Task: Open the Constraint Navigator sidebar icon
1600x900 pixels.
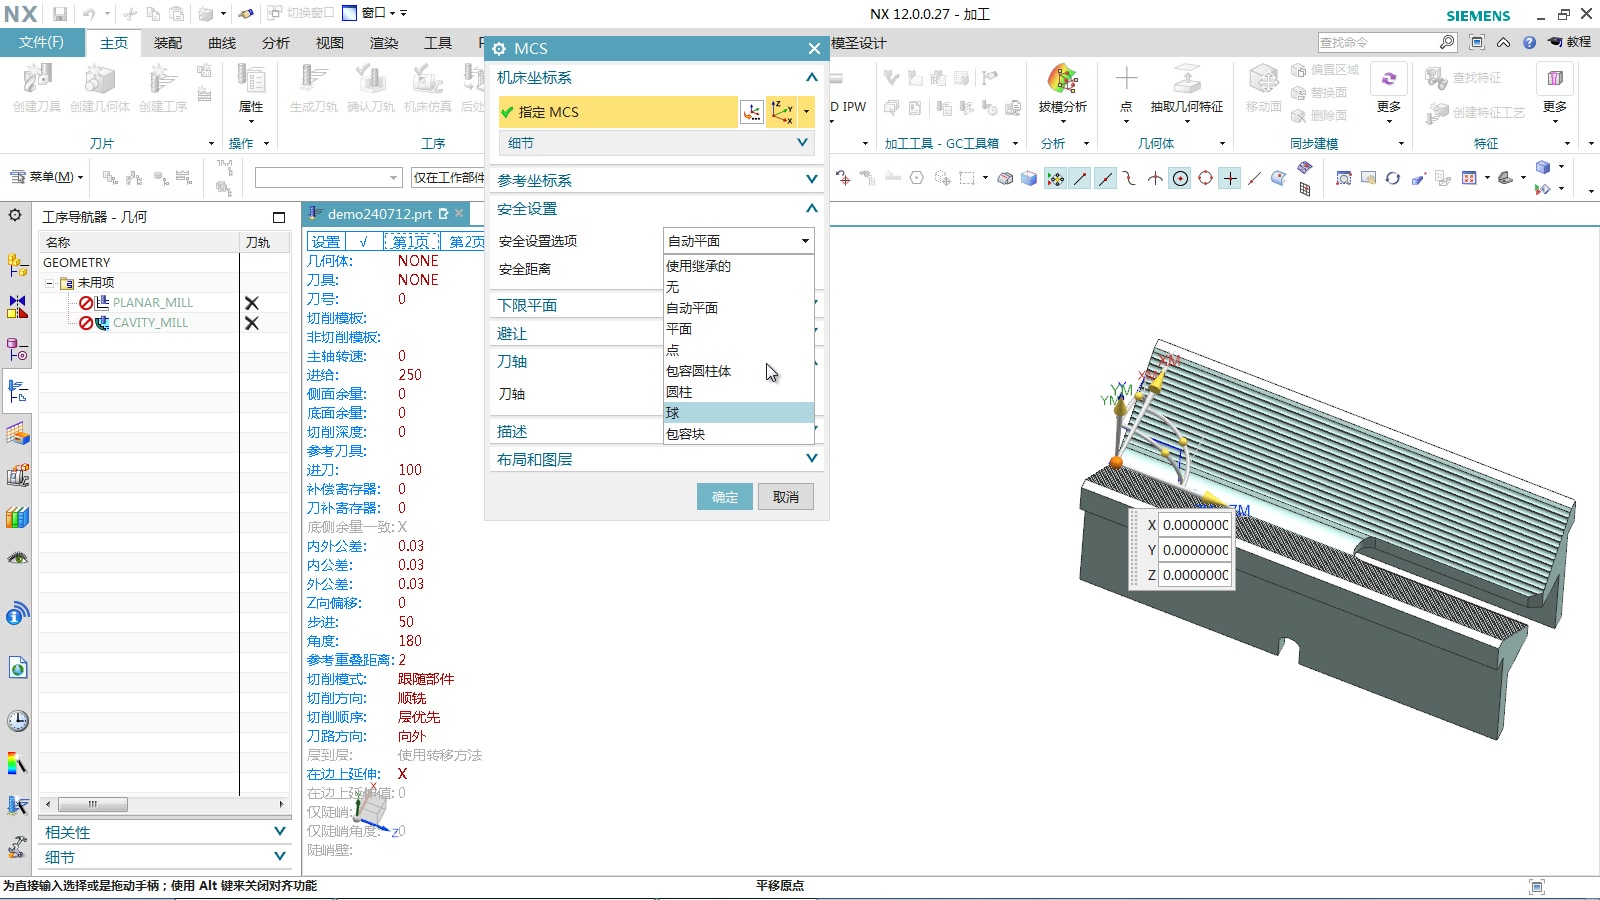Action: (17, 307)
